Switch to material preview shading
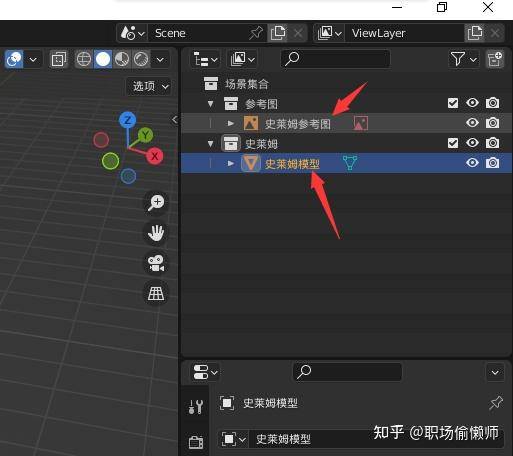The width and height of the screenshot is (513, 456). tap(122, 60)
